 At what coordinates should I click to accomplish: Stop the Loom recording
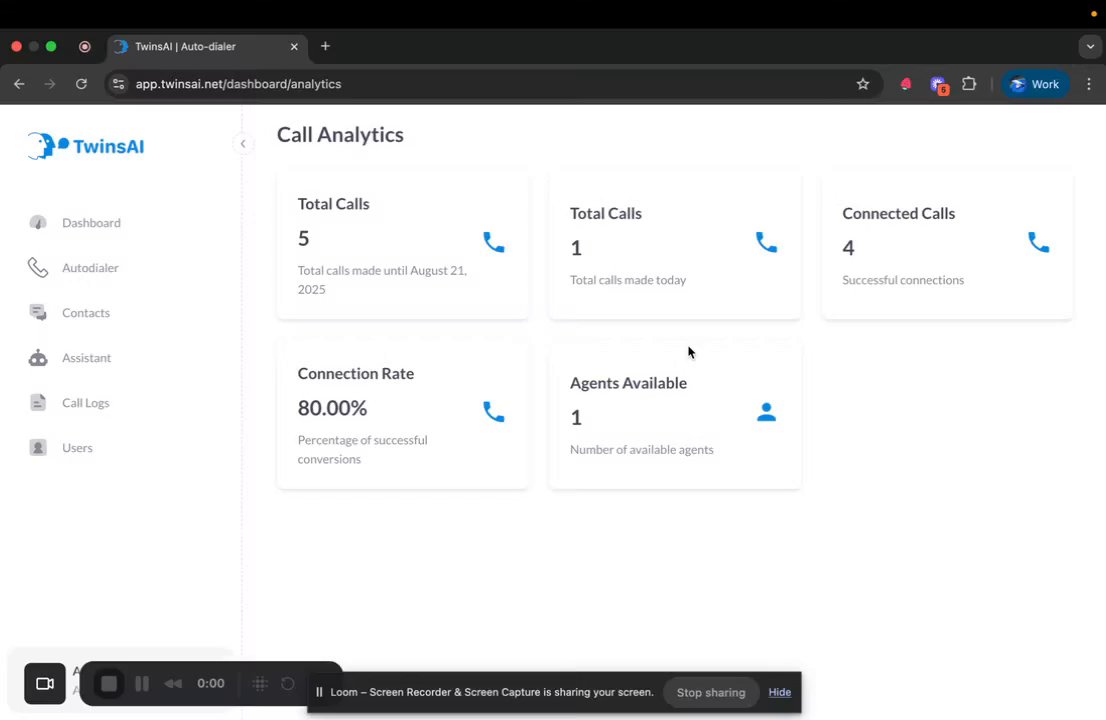tap(109, 684)
